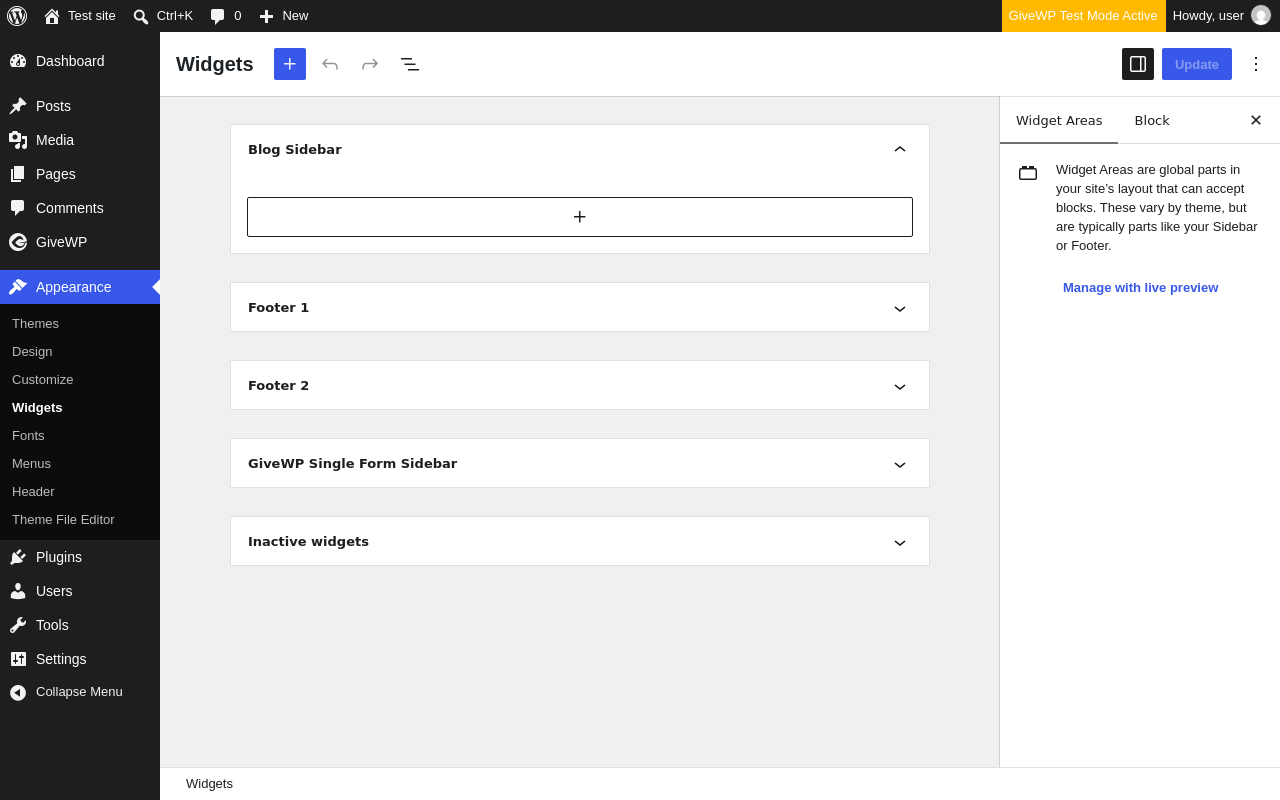The height and width of the screenshot is (800, 1280).
Task: Open the GiveWP menu
Action: (80, 242)
